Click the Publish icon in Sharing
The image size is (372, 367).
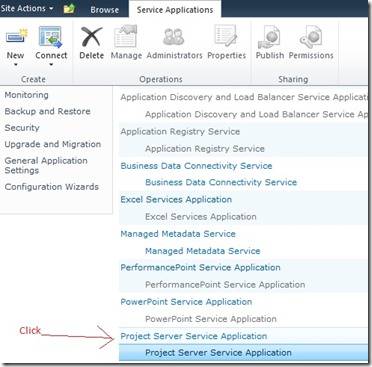coord(269,37)
